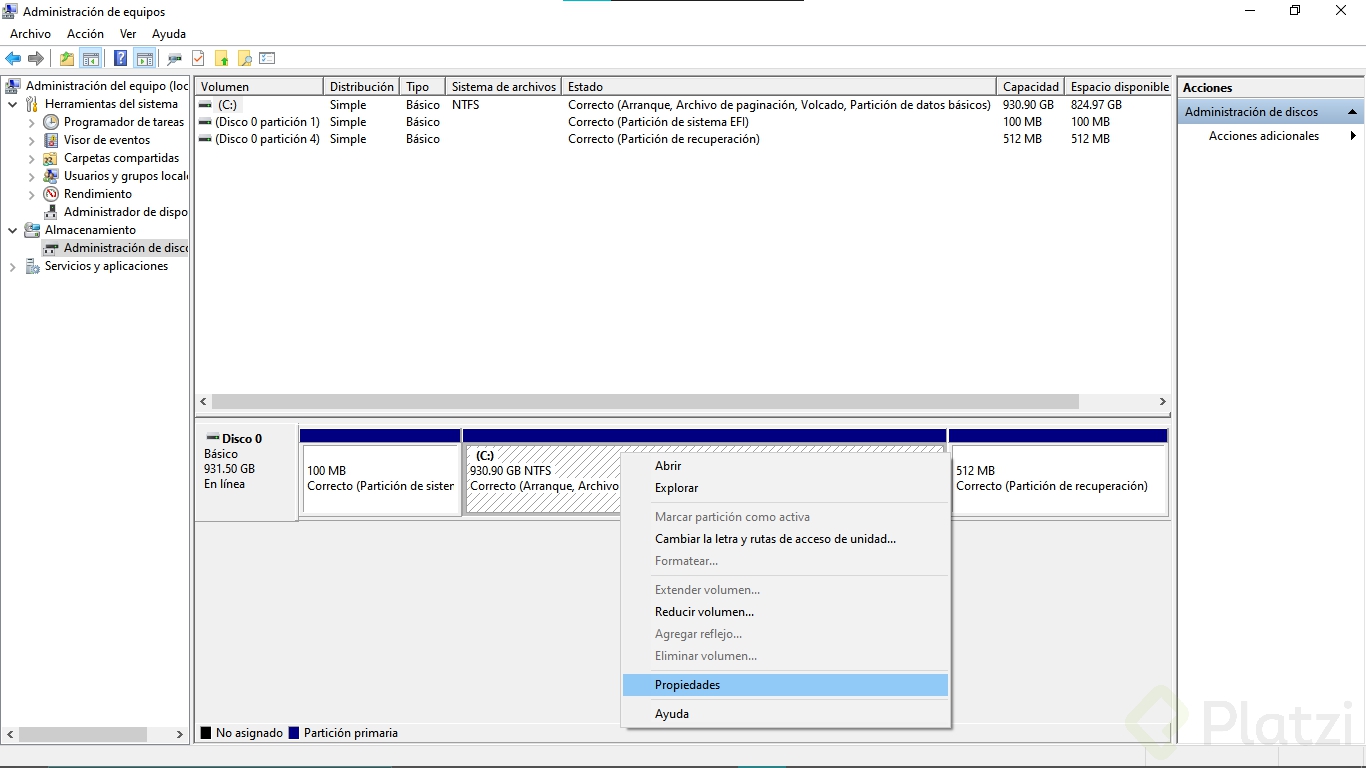Click the 824.97 GB free space cell
This screenshot has width=1366, height=768.
click(1096, 105)
